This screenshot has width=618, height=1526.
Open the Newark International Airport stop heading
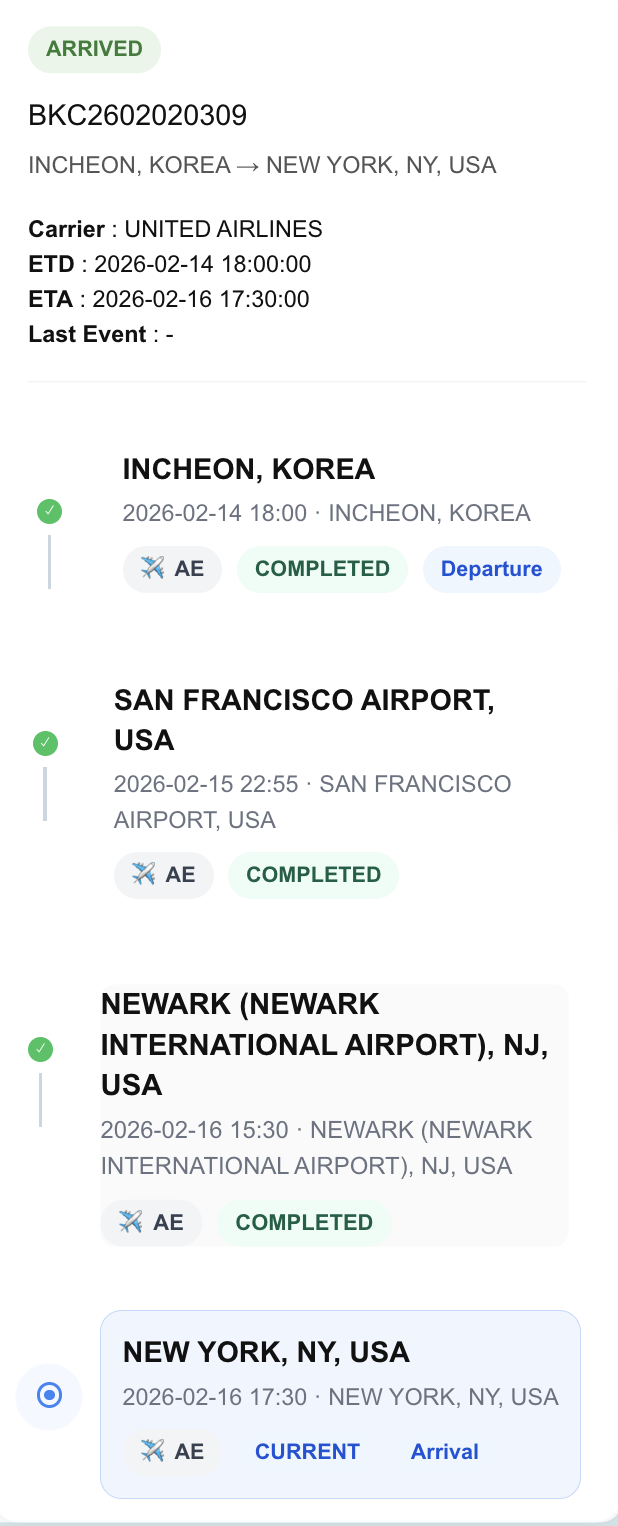(x=325, y=1044)
